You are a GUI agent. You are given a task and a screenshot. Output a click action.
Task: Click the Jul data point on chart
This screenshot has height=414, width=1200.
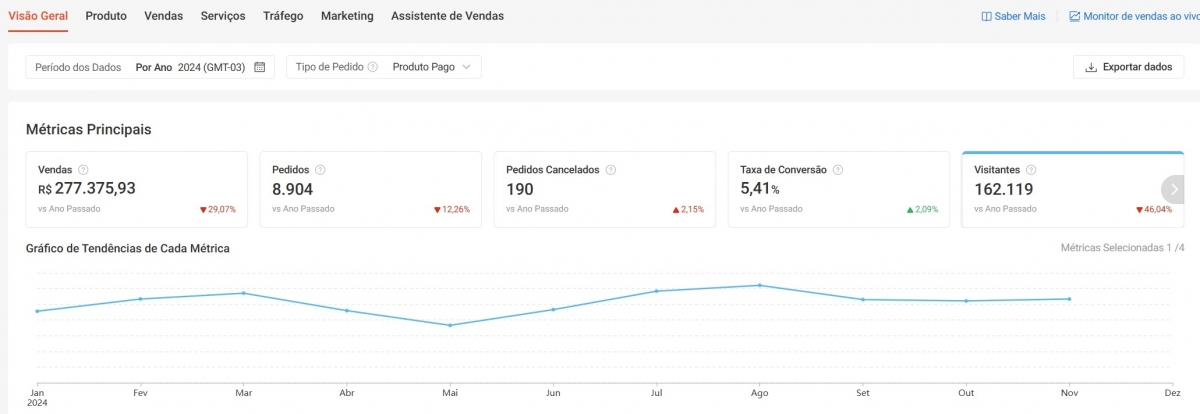click(x=656, y=291)
